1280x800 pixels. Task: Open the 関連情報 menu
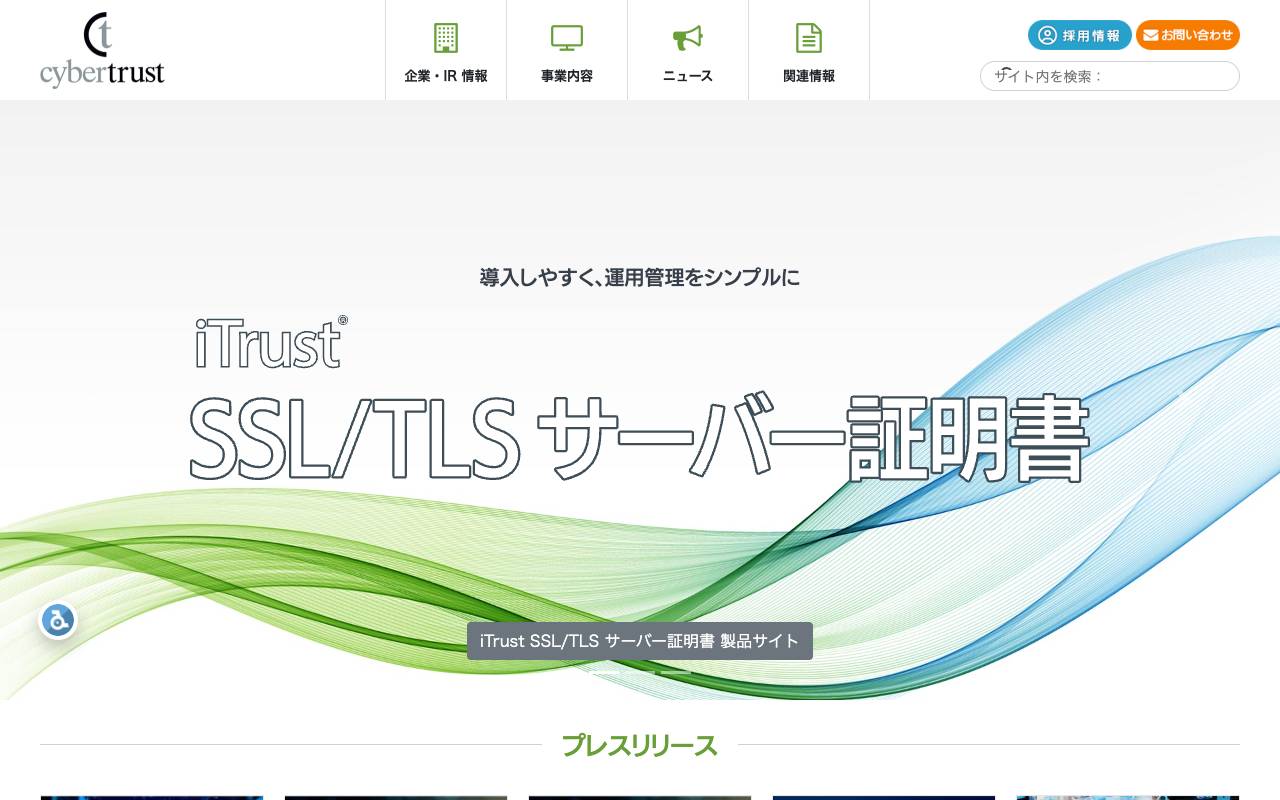point(809,76)
